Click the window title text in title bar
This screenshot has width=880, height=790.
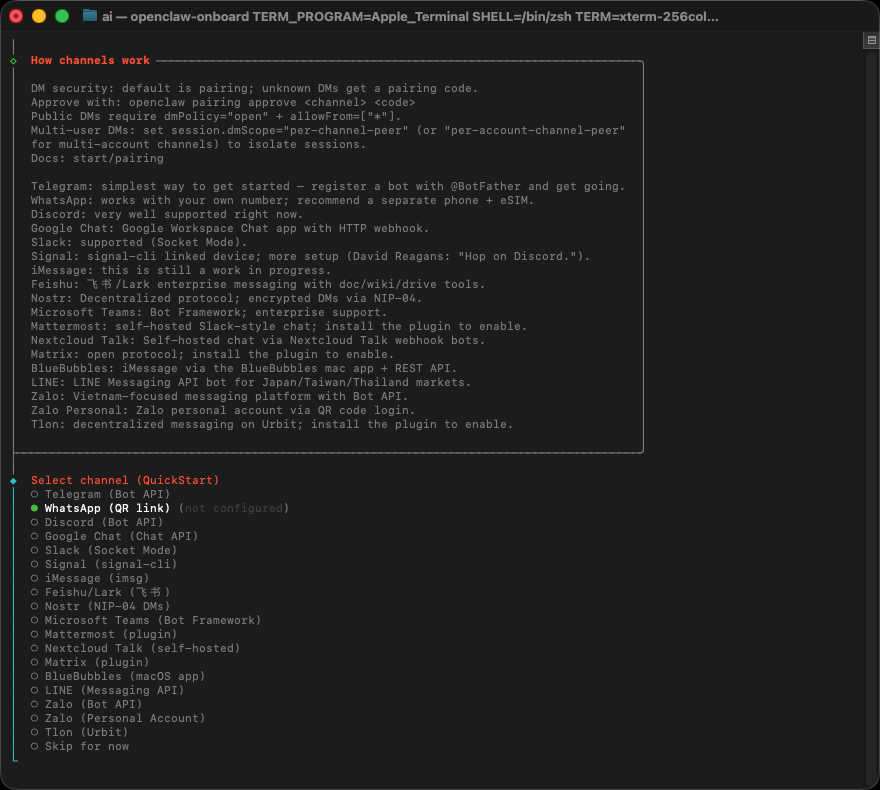click(410, 16)
